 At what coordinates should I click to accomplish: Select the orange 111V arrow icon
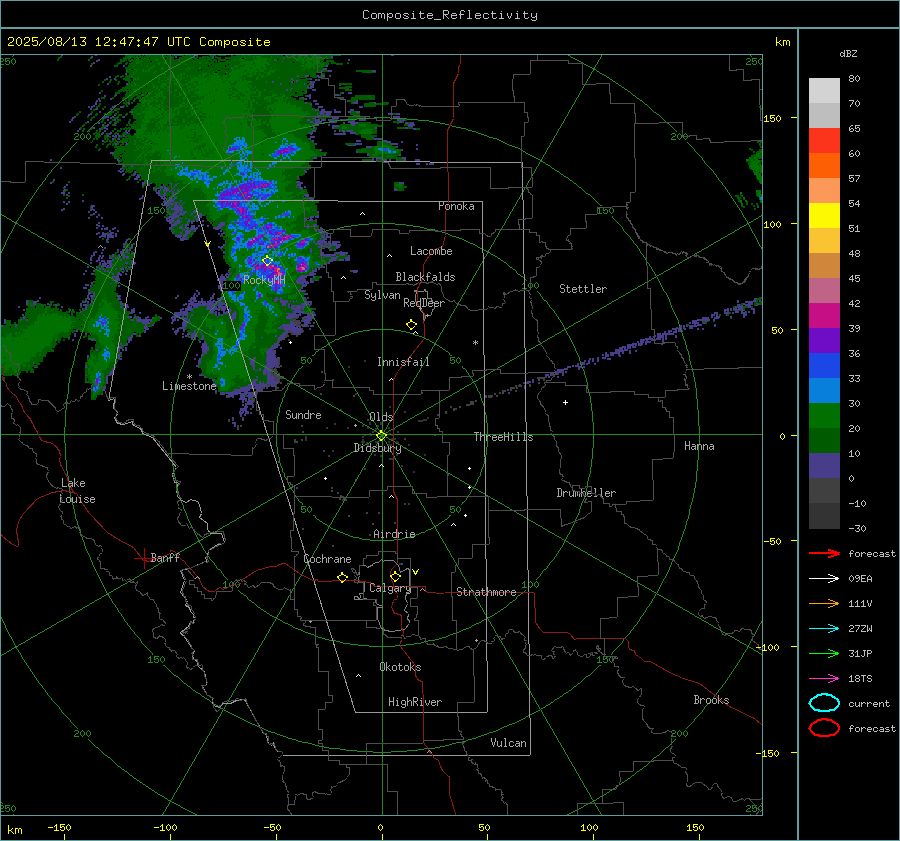tap(824, 603)
